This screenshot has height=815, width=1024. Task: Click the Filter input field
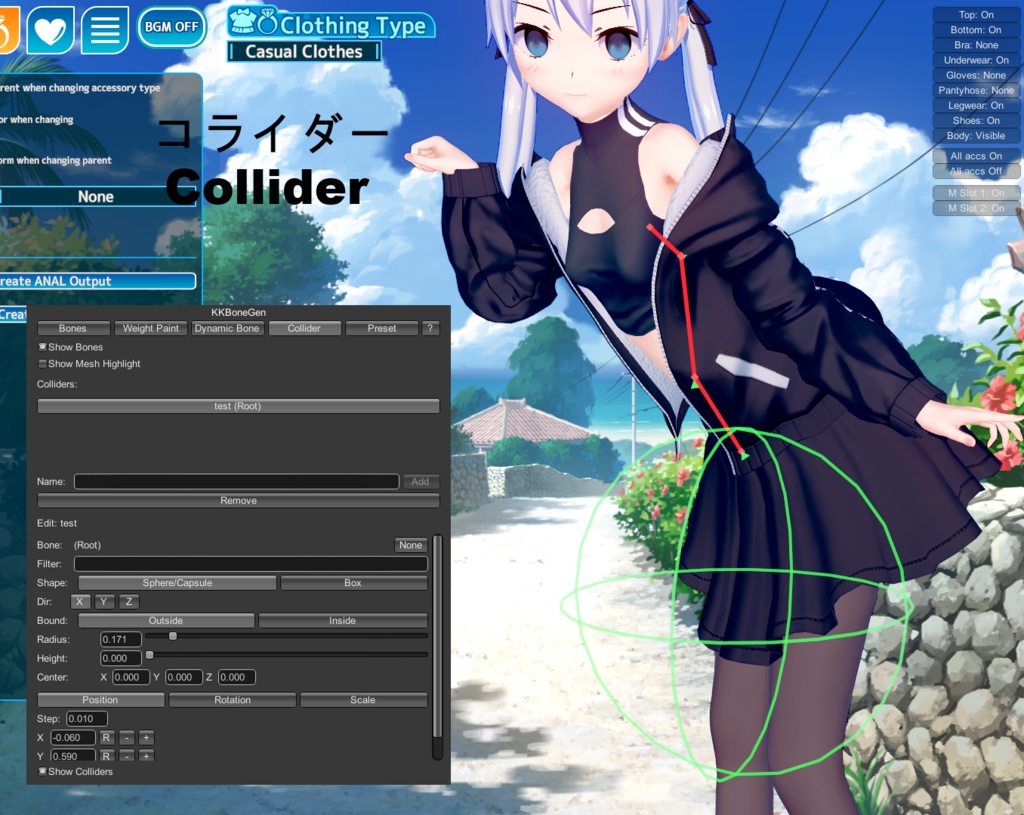pyautogui.click(x=251, y=564)
